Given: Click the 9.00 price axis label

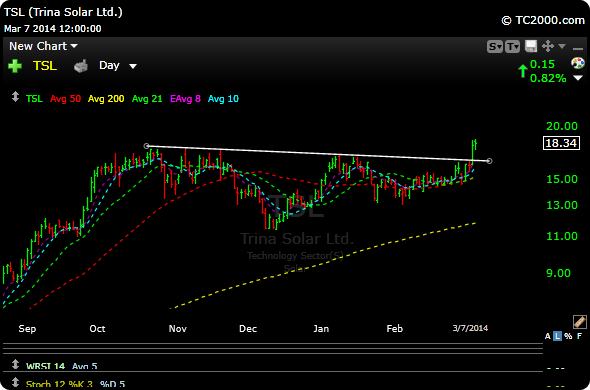Looking at the screenshot, I should (558, 273).
